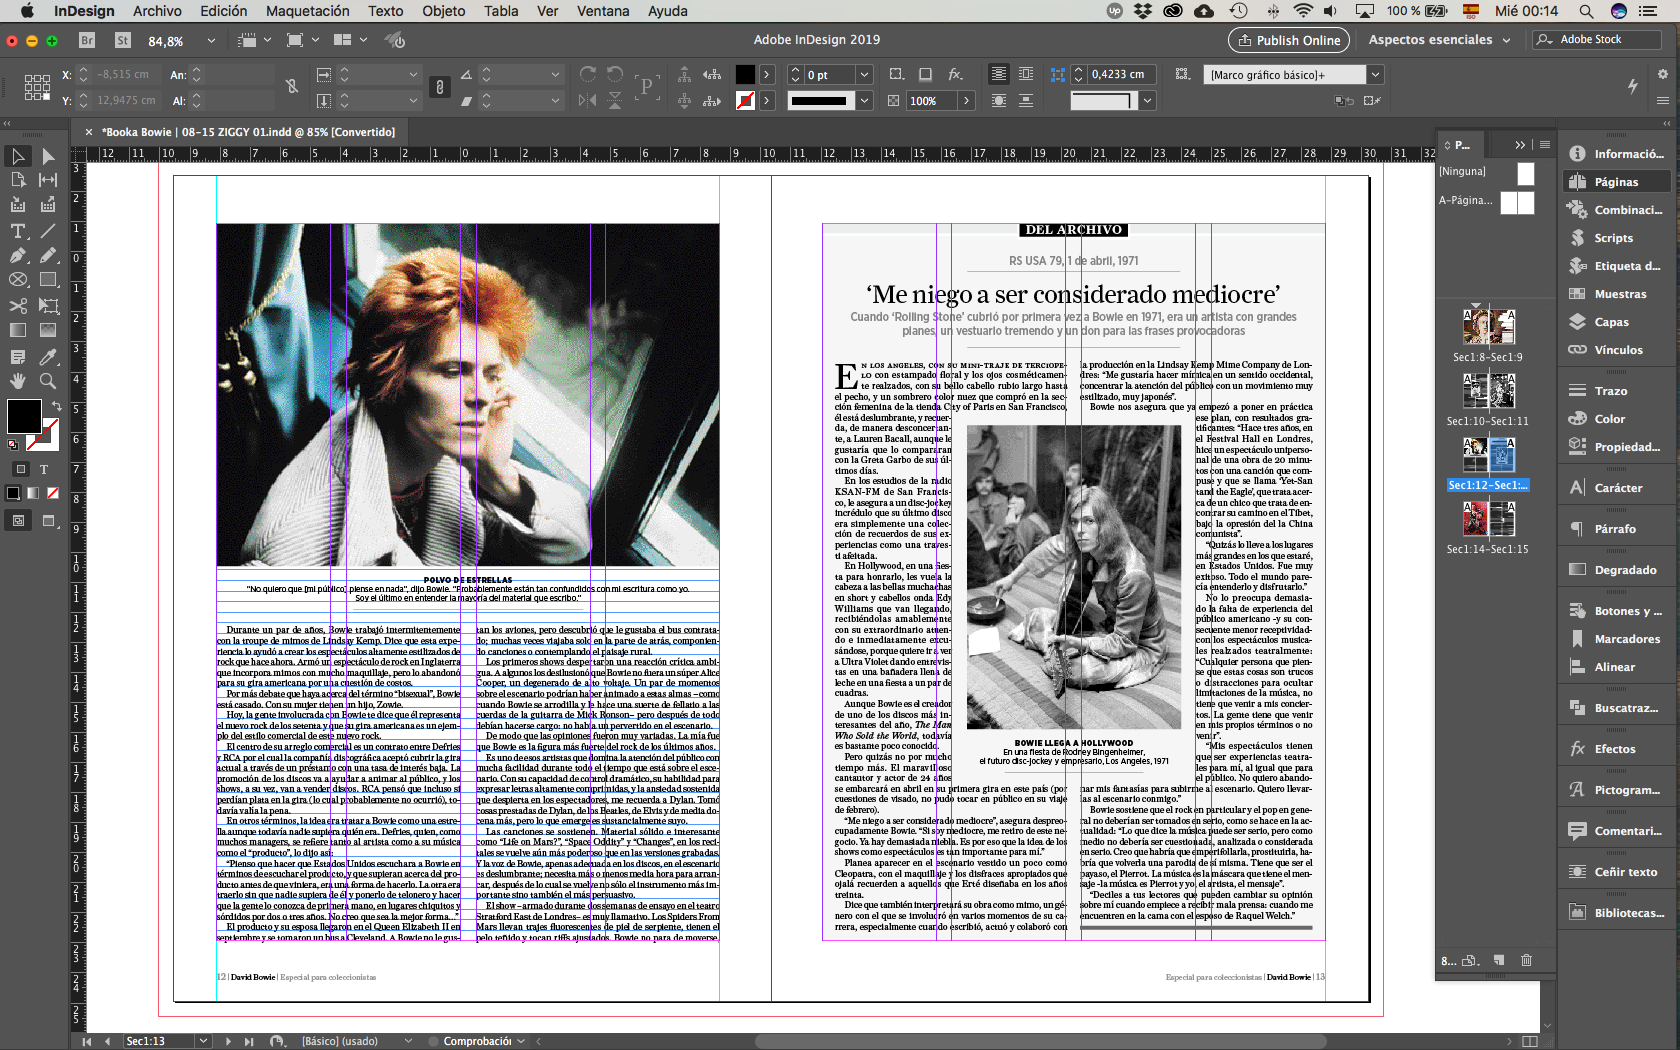Apply gradient mode
This screenshot has width=1680, height=1050.
33,493
